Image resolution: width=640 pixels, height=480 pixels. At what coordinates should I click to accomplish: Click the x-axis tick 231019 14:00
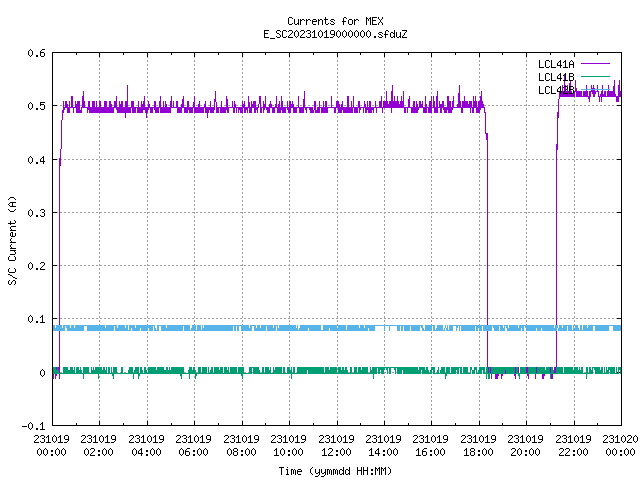click(383, 446)
